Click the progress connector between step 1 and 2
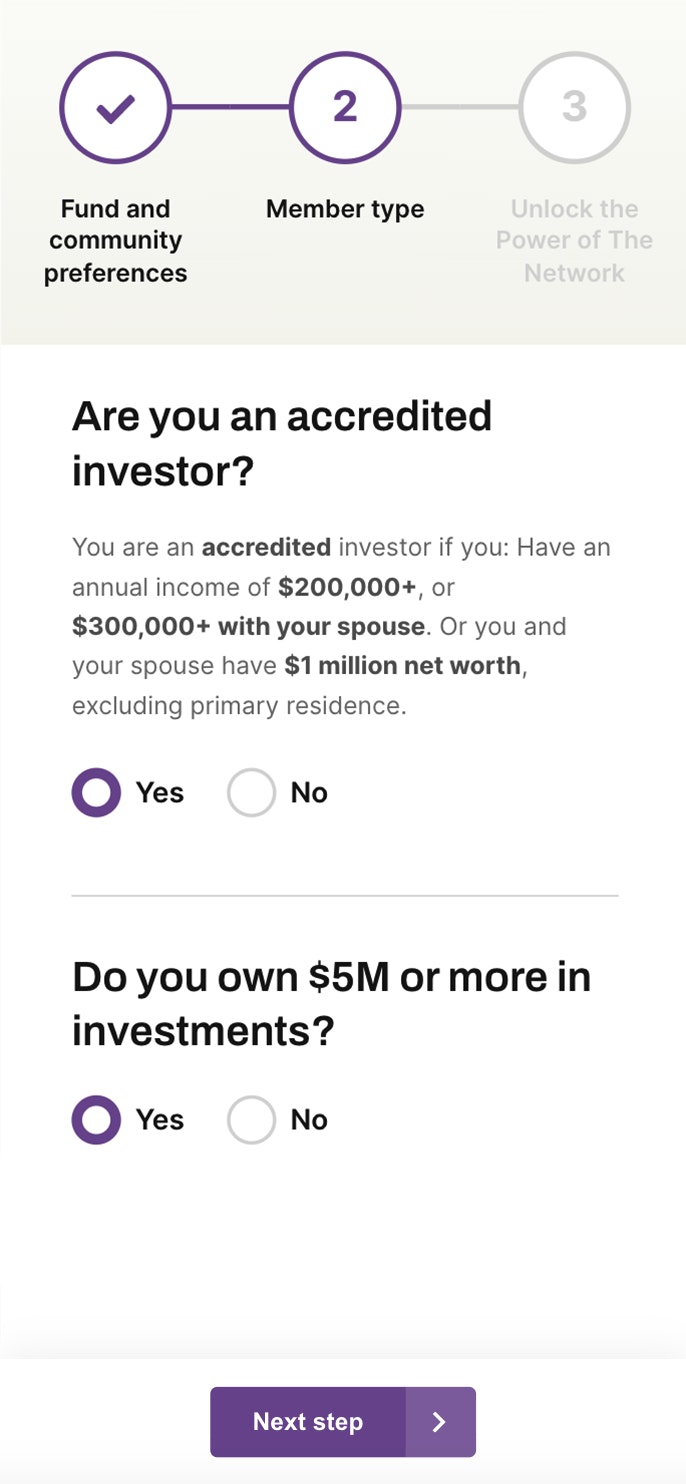 (230, 107)
